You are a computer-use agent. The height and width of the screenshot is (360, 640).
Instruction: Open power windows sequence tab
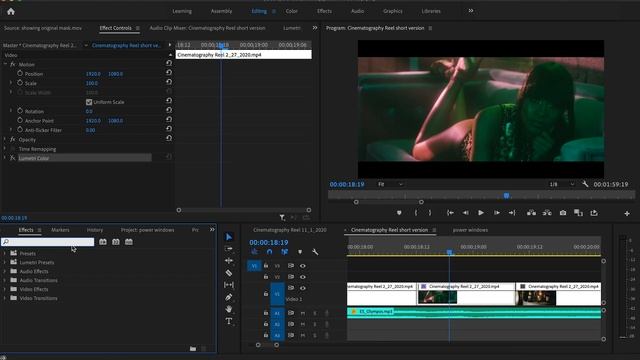point(470,230)
